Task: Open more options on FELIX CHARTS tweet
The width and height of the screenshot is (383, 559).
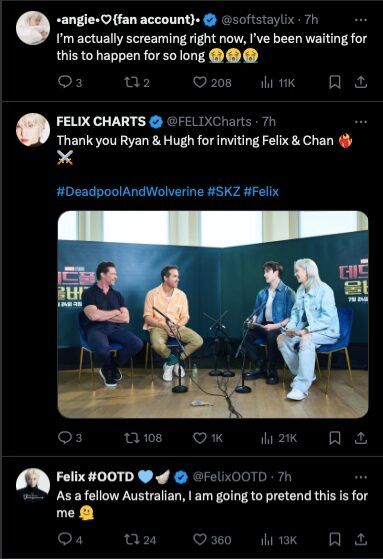Action: pyautogui.click(x=361, y=122)
